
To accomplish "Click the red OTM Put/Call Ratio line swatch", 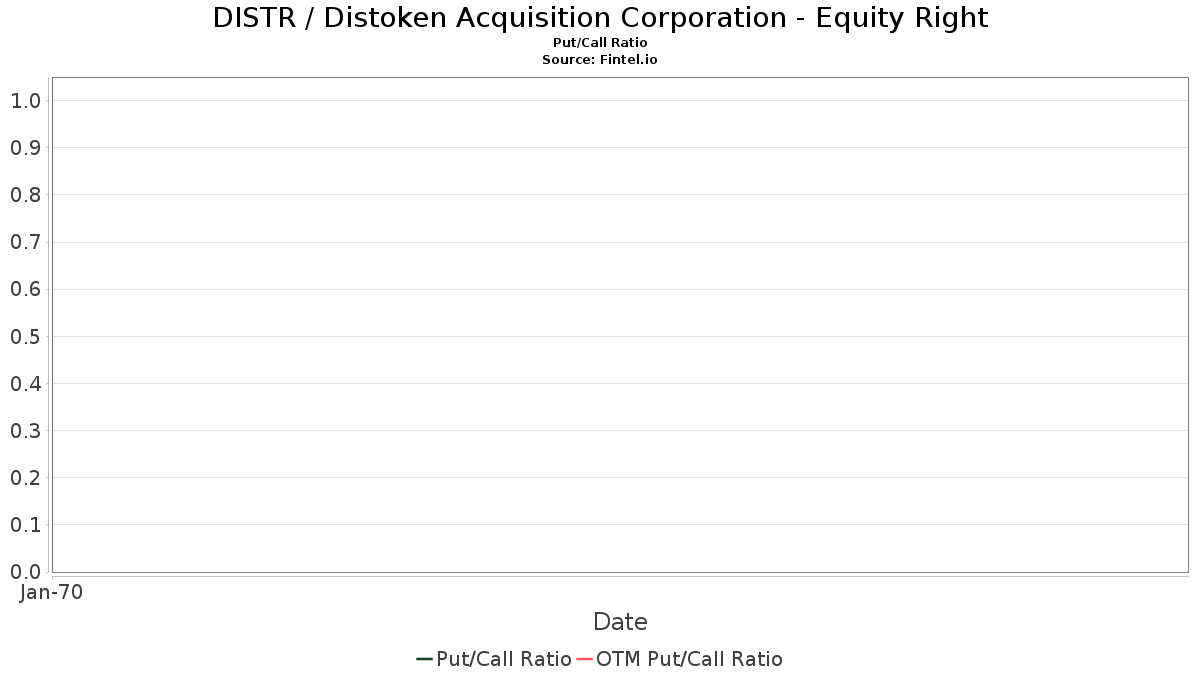I will [x=584, y=659].
